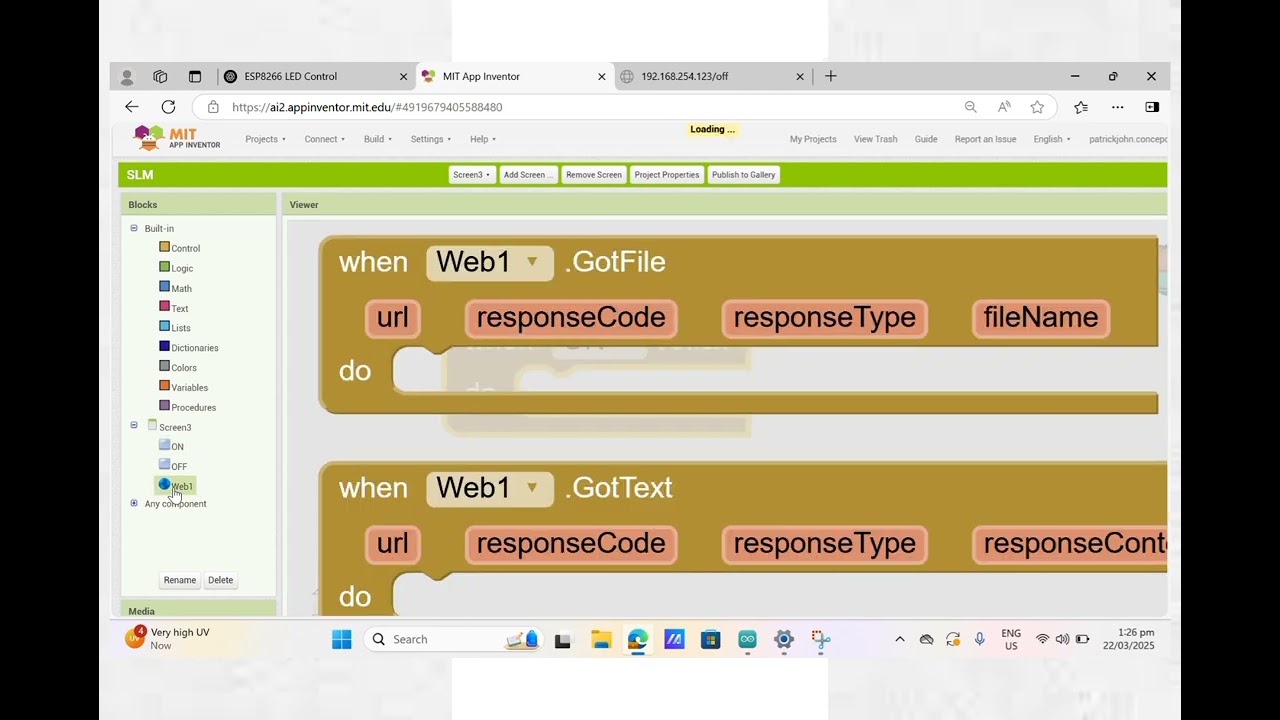The image size is (1280, 720).
Task: Open the Text blocks drawer
Action: pyautogui.click(x=174, y=308)
